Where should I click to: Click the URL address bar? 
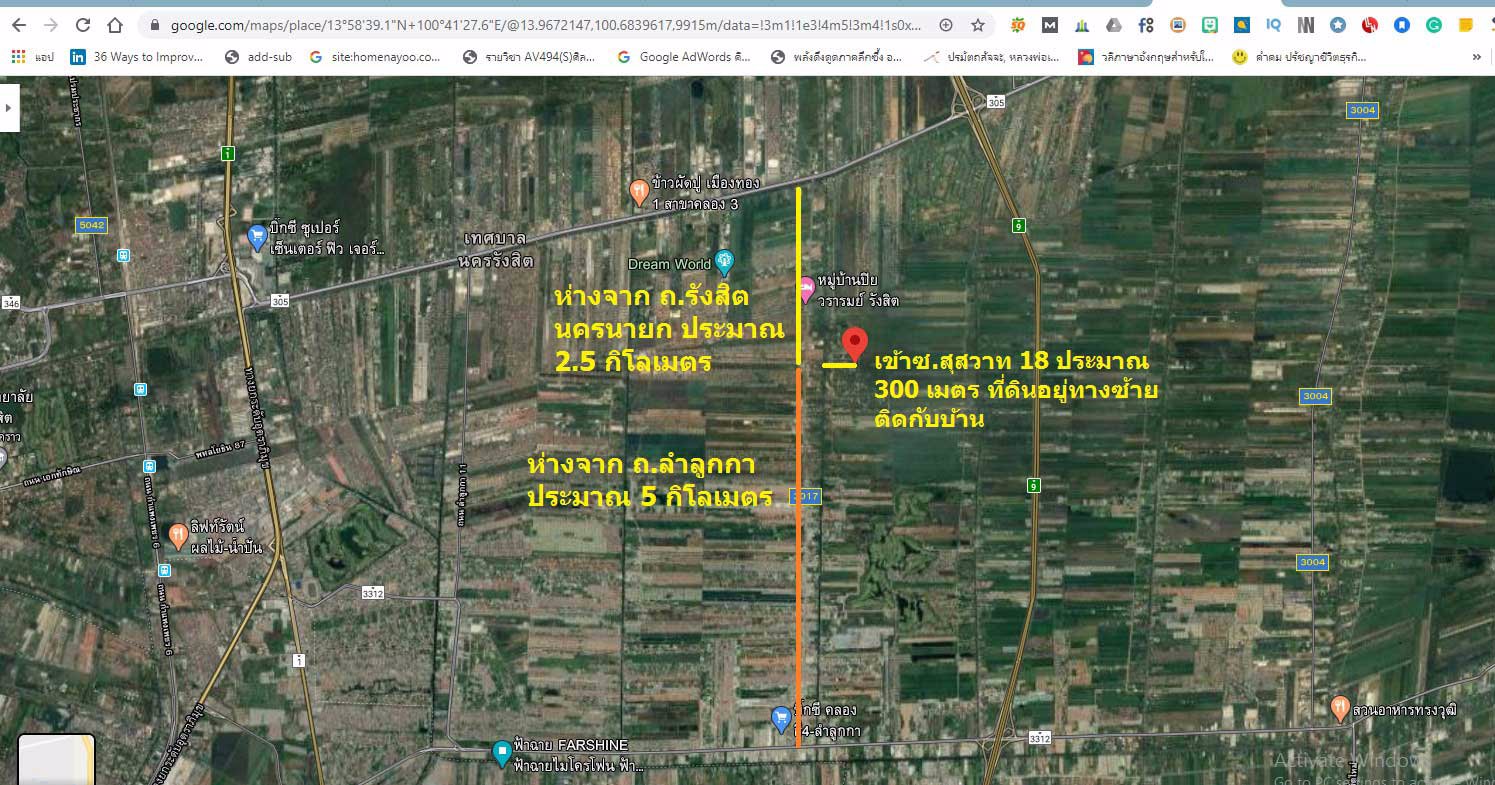[540, 25]
